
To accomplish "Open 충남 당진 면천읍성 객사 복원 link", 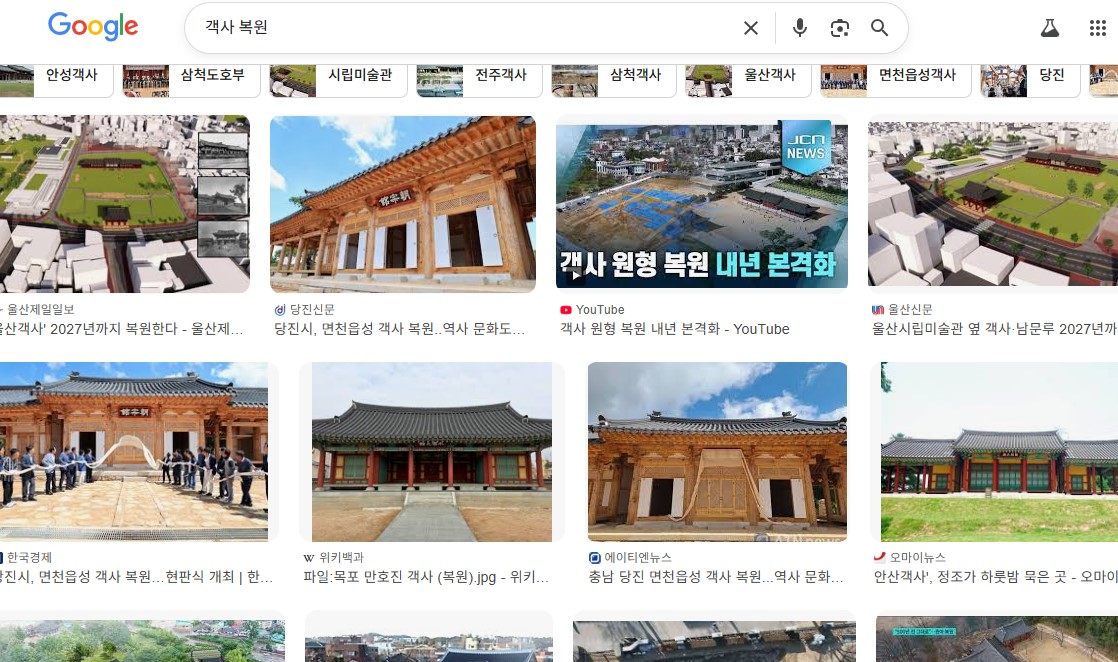I will [x=716, y=576].
